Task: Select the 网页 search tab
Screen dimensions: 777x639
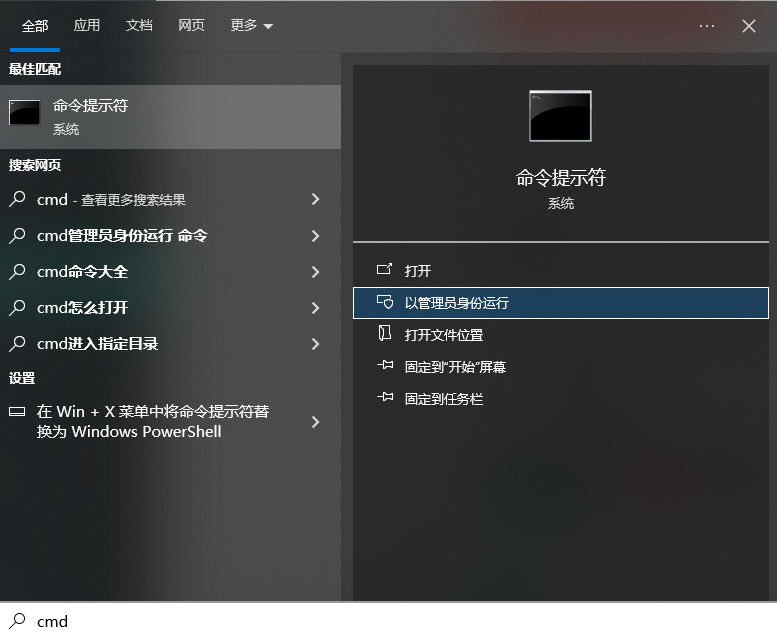Action: coord(191,26)
